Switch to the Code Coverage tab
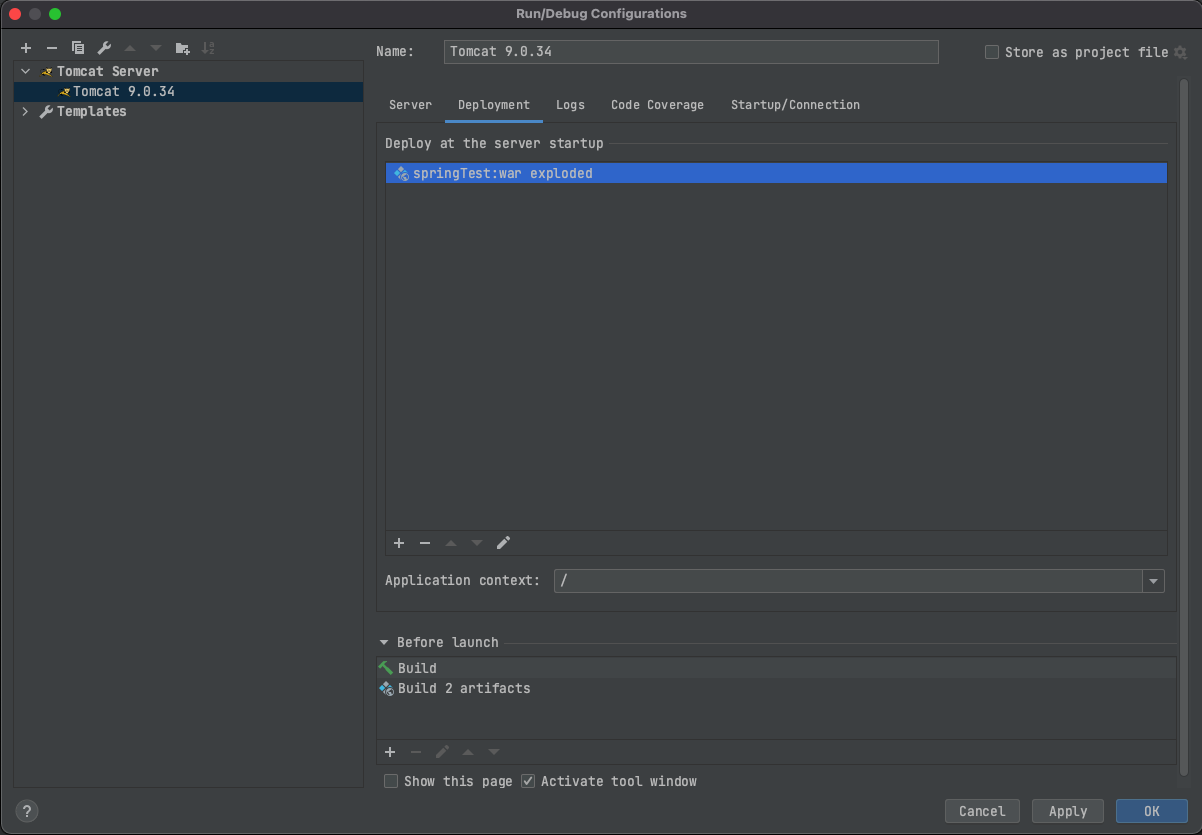 tap(657, 105)
